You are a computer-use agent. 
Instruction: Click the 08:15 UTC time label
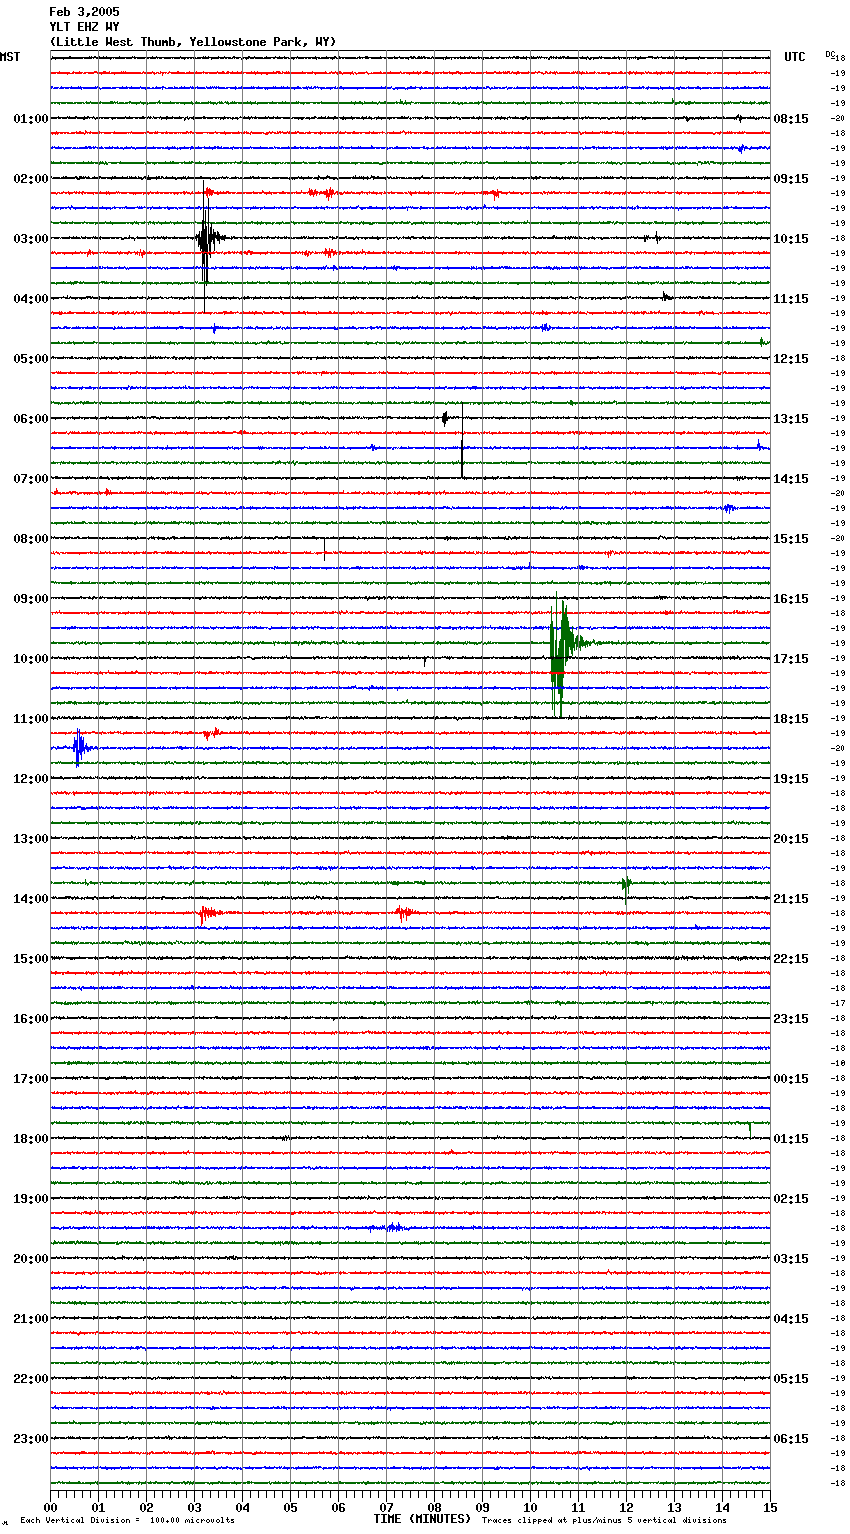791,119
